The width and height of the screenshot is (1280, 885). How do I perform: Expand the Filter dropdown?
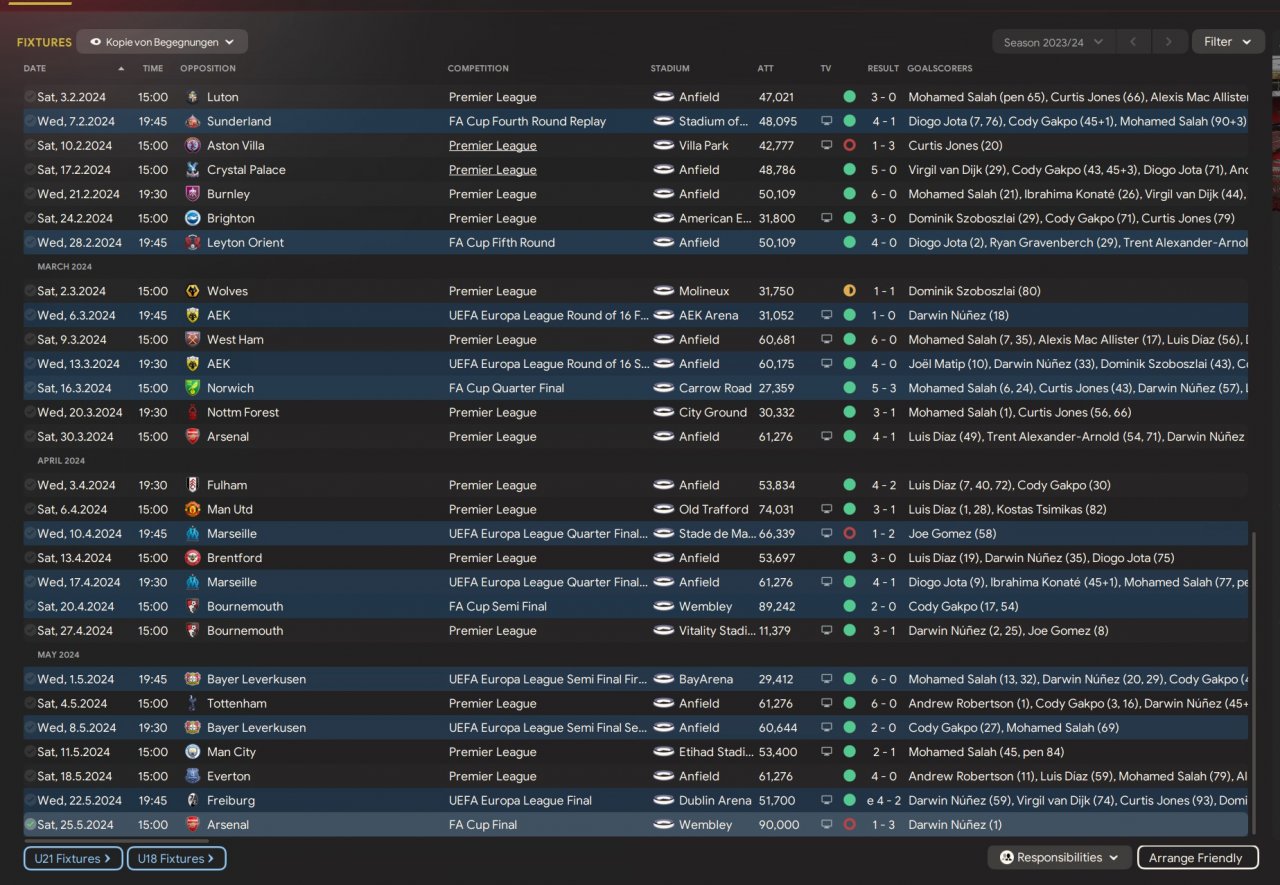pos(1228,42)
